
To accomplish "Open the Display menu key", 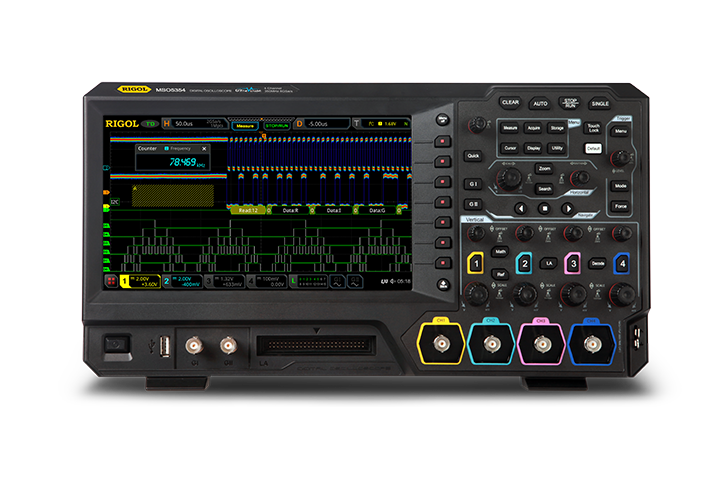I will coord(534,148).
